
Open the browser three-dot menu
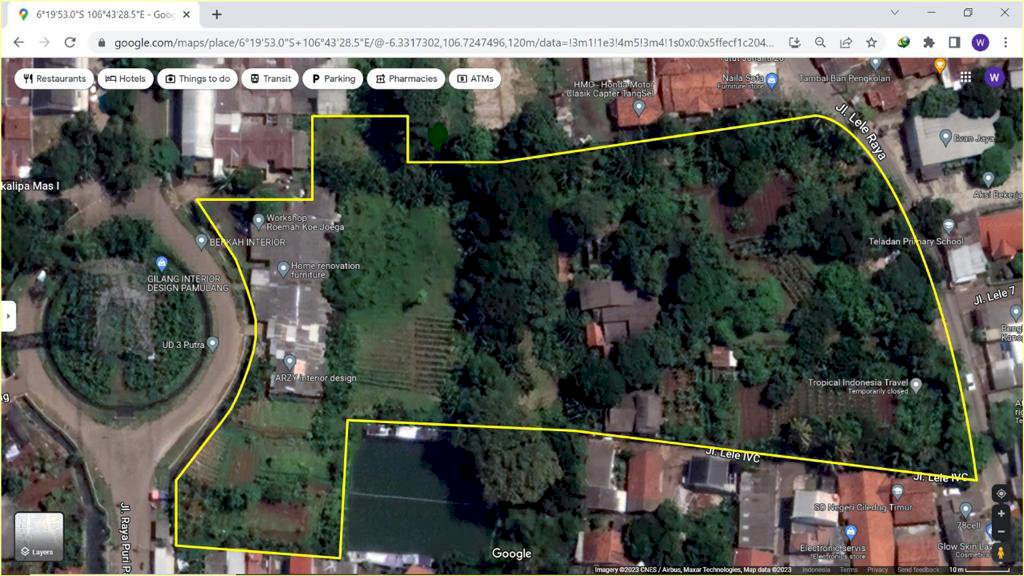coord(1006,42)
